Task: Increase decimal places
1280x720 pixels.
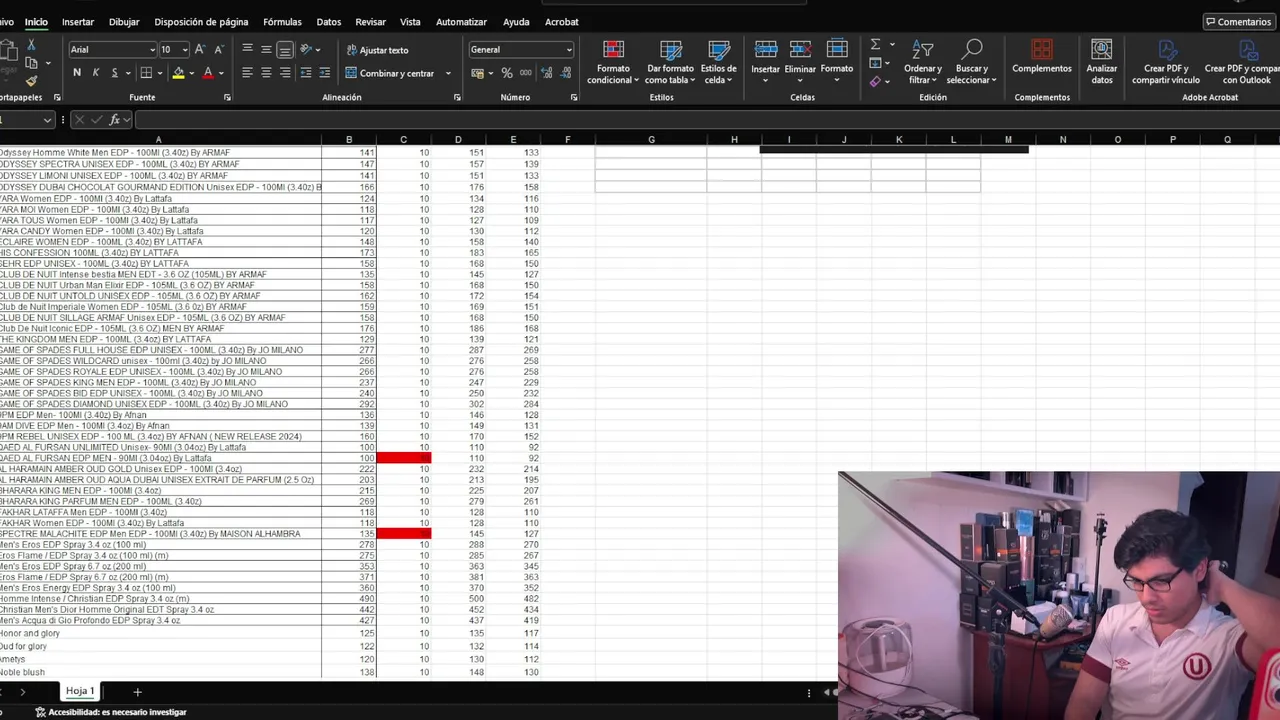Action: click(545, 73)
